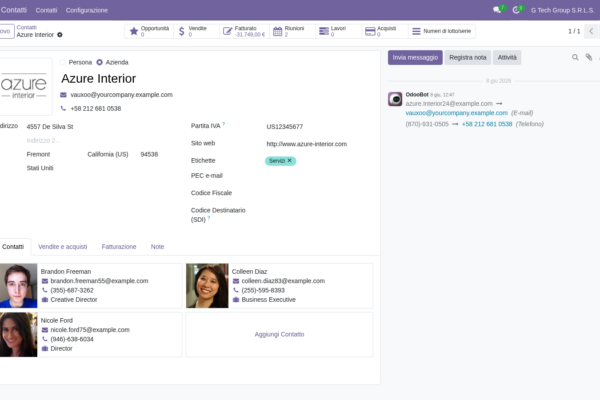Image resolution: width=600 pixels, height=400 pixels.
Task: Open the activities clock icon in top bar
Action: (517, 10)
